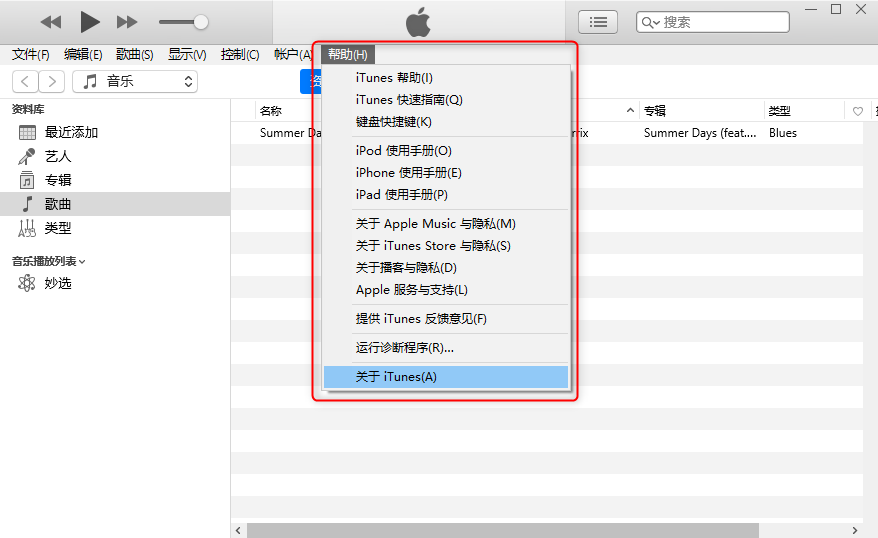Click the Summer Days (feat.... album cell
Image resolution: width=878 pixels, height=538 pixels.
[x=700, y=133]
